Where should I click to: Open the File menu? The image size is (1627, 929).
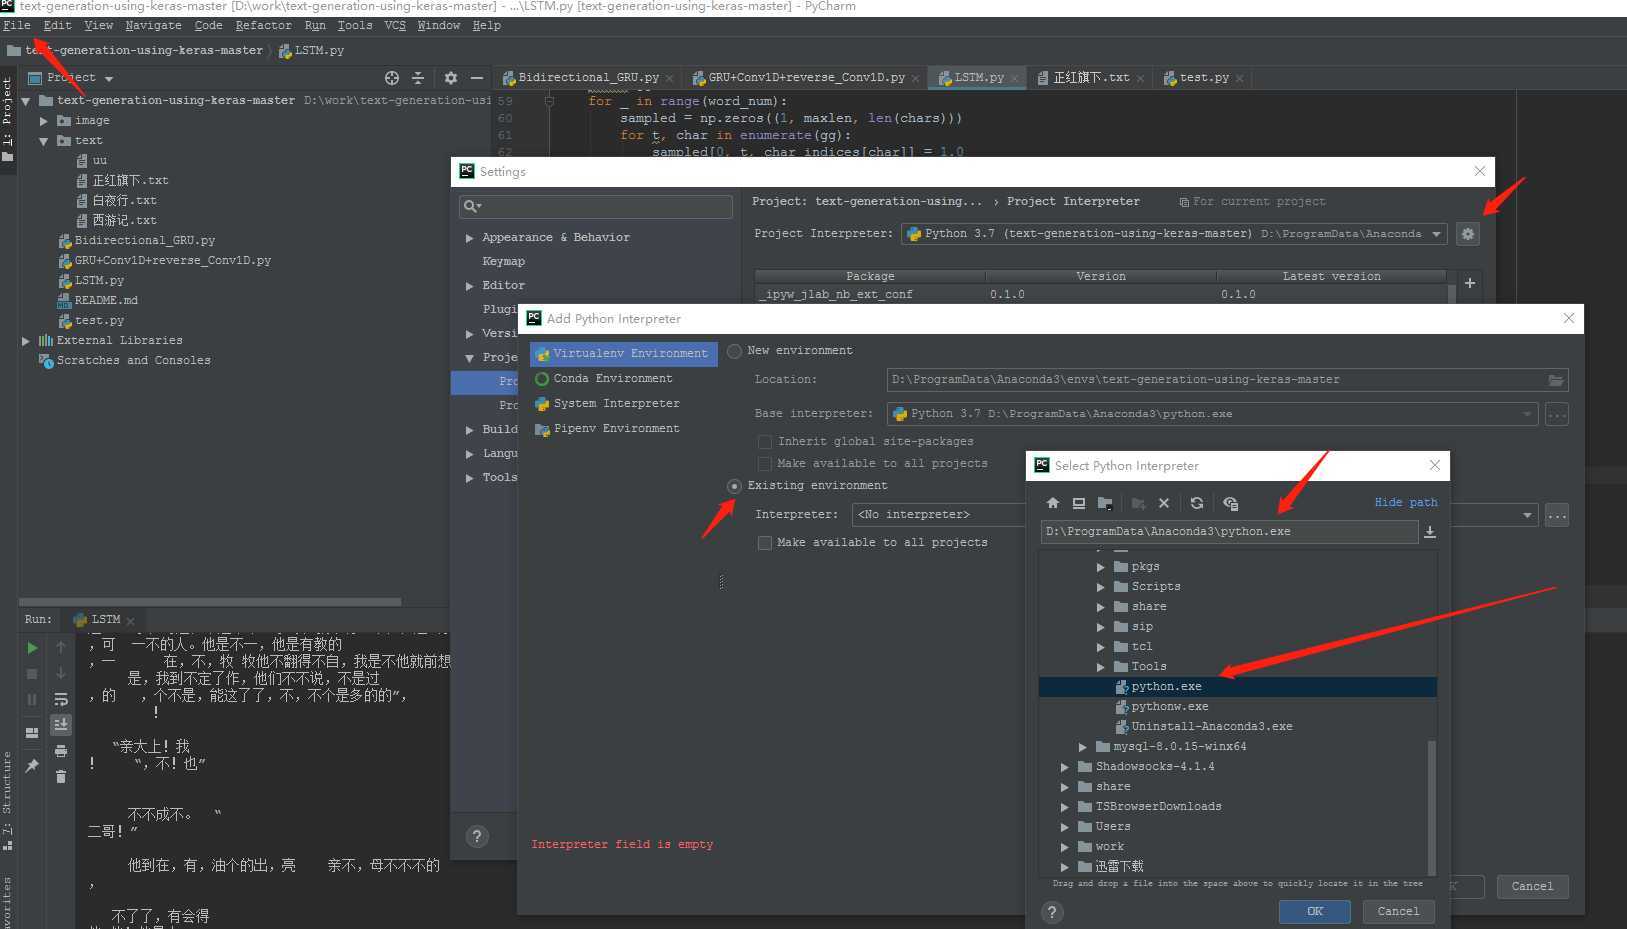[17, 25]
